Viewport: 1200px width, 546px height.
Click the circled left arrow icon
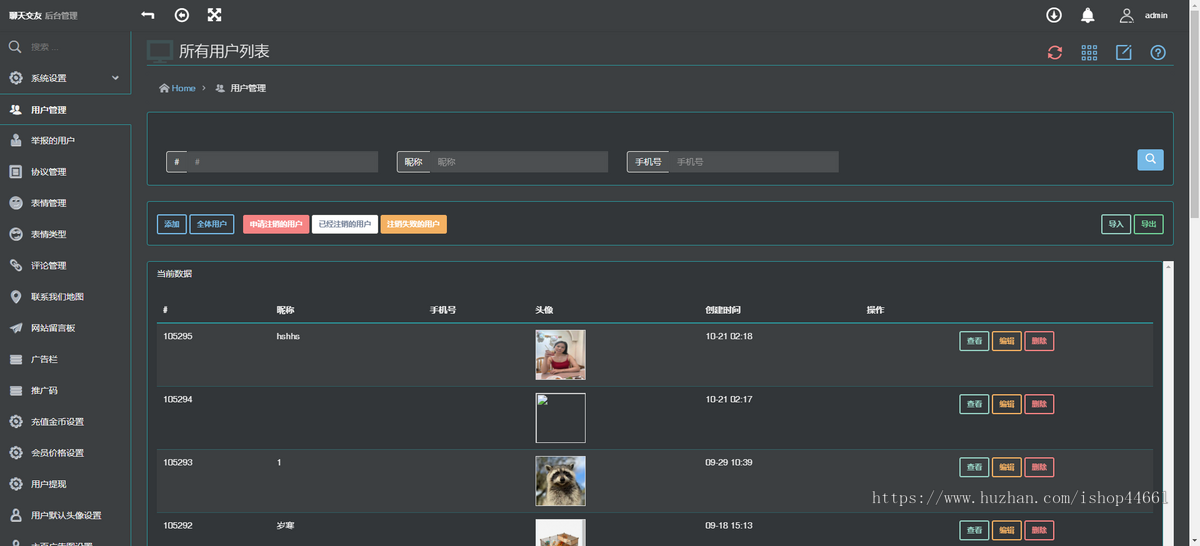tap(181, 15)
